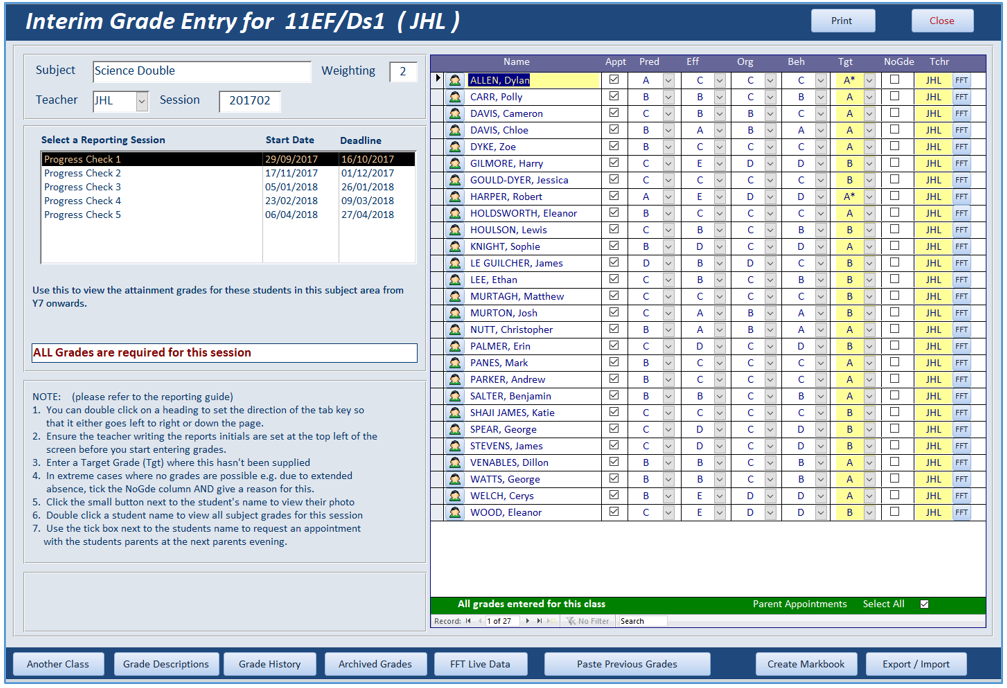Image resolution: width=1007 pixels, height=688 pixels.
Task: Open FFT Live Data
Action: click(480, 664)
